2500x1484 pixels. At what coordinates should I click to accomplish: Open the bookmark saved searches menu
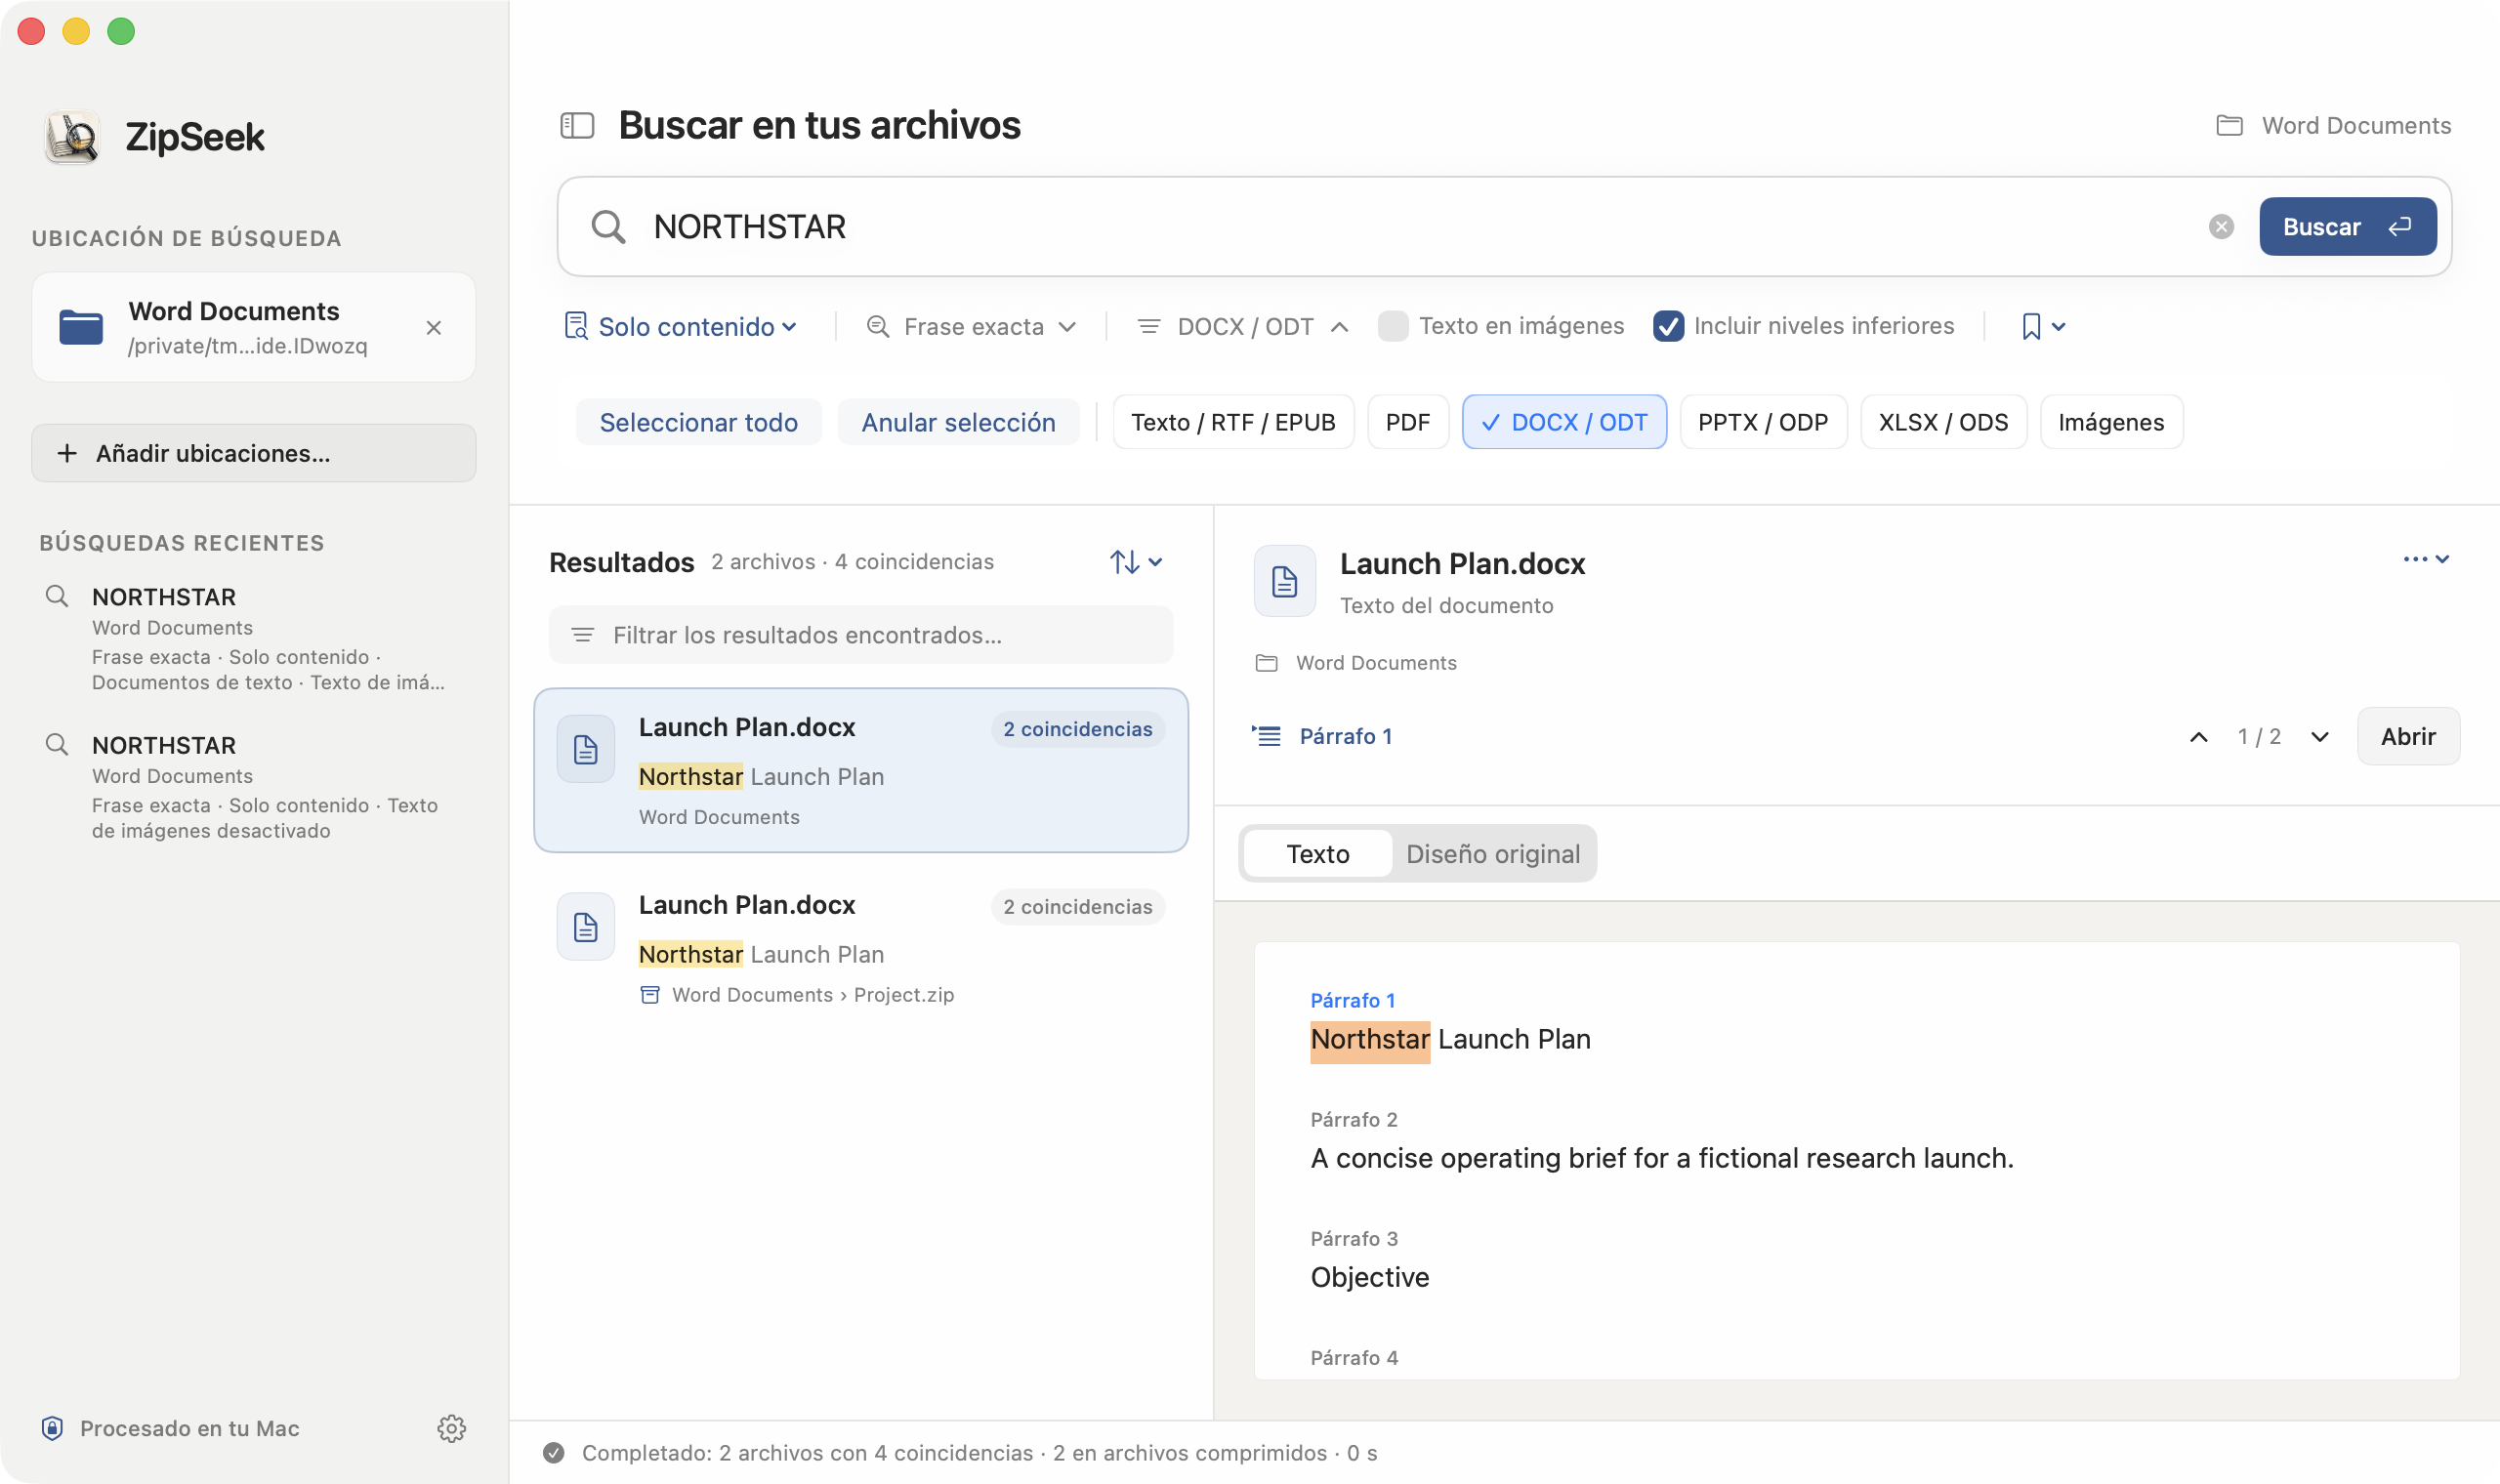pyautogui.click(x=2043, y=326)
